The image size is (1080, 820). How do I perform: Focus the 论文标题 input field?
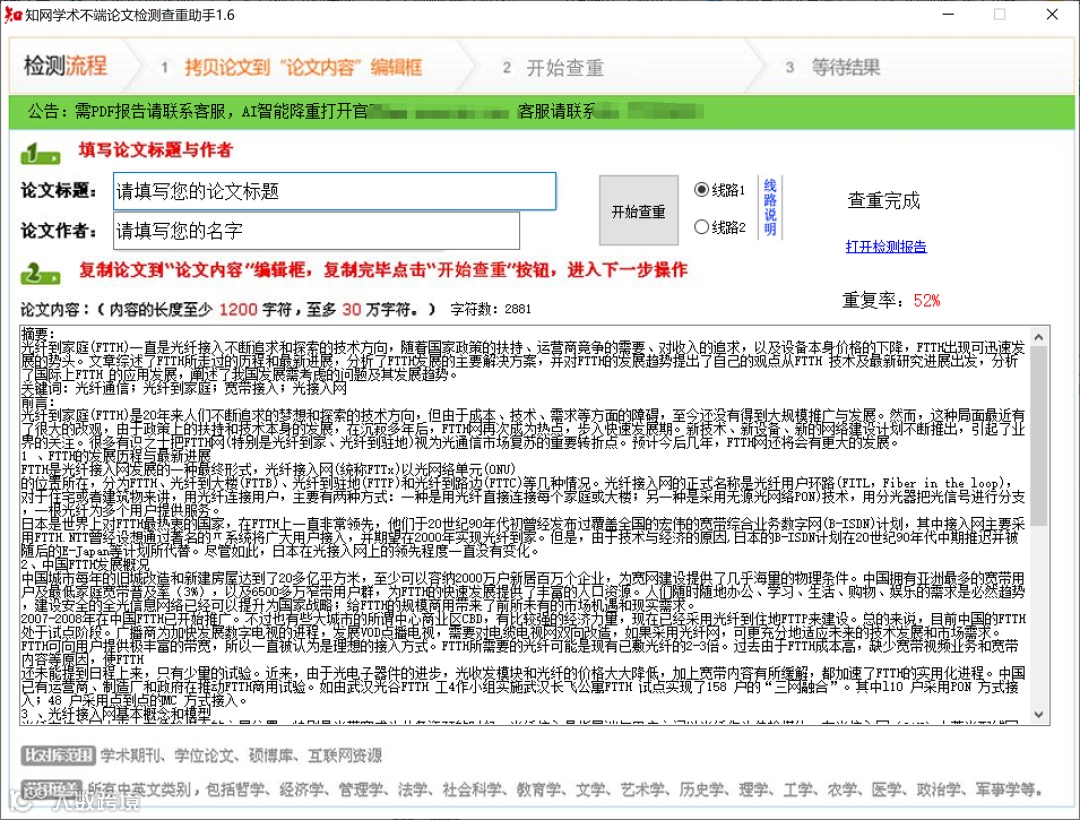point(335,191)
